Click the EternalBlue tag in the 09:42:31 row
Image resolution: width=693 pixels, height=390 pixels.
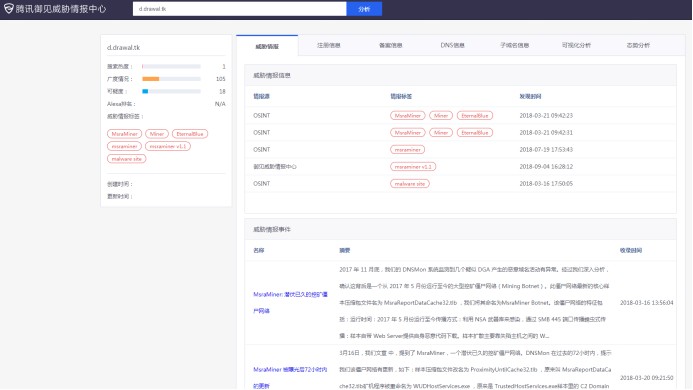pos(475,132)
